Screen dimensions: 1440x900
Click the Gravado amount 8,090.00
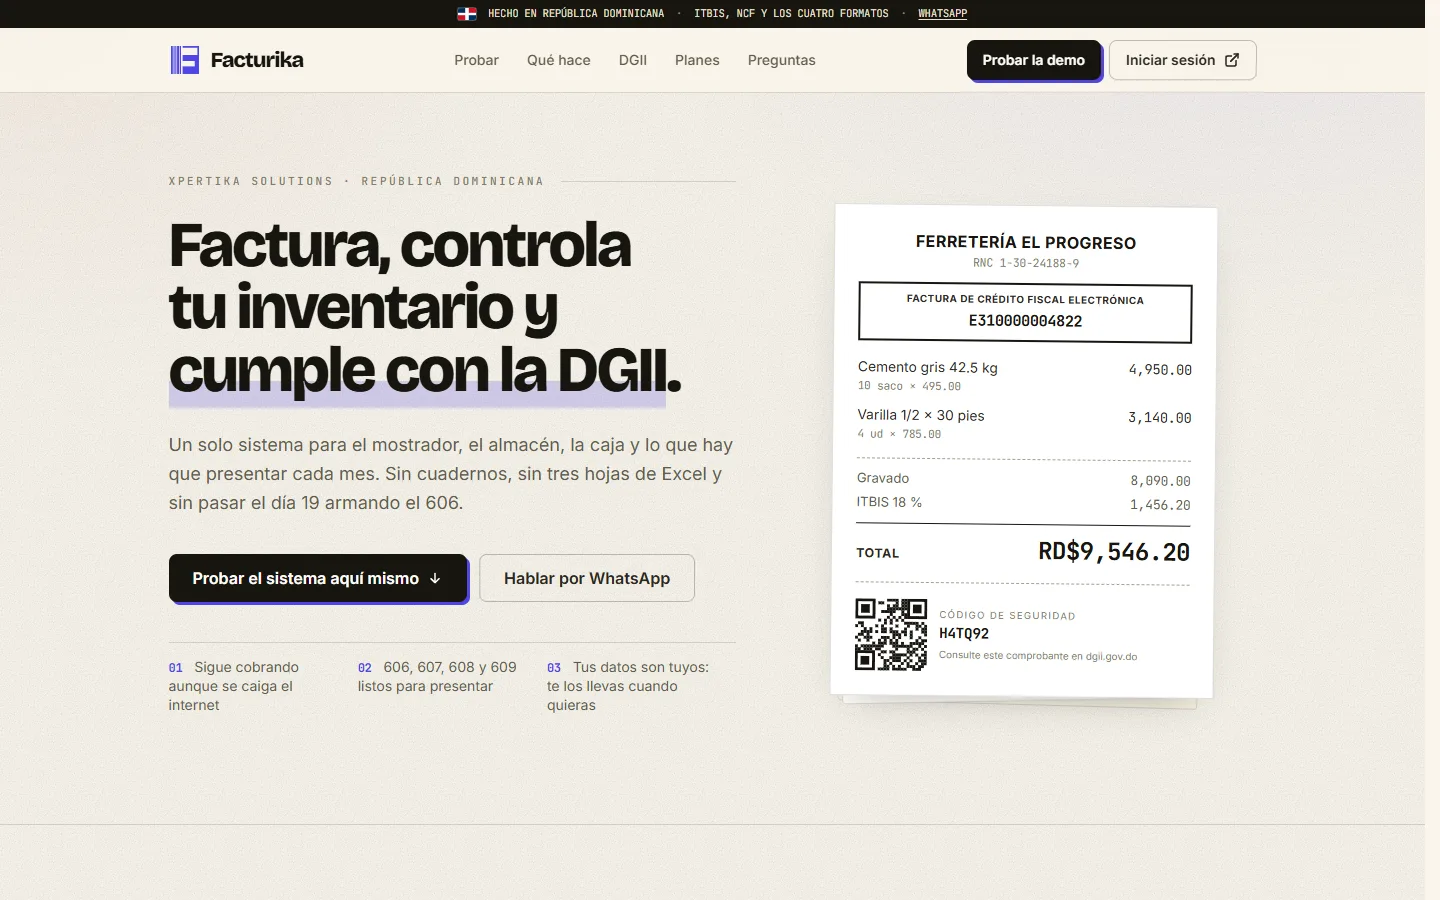[1160, 481]
